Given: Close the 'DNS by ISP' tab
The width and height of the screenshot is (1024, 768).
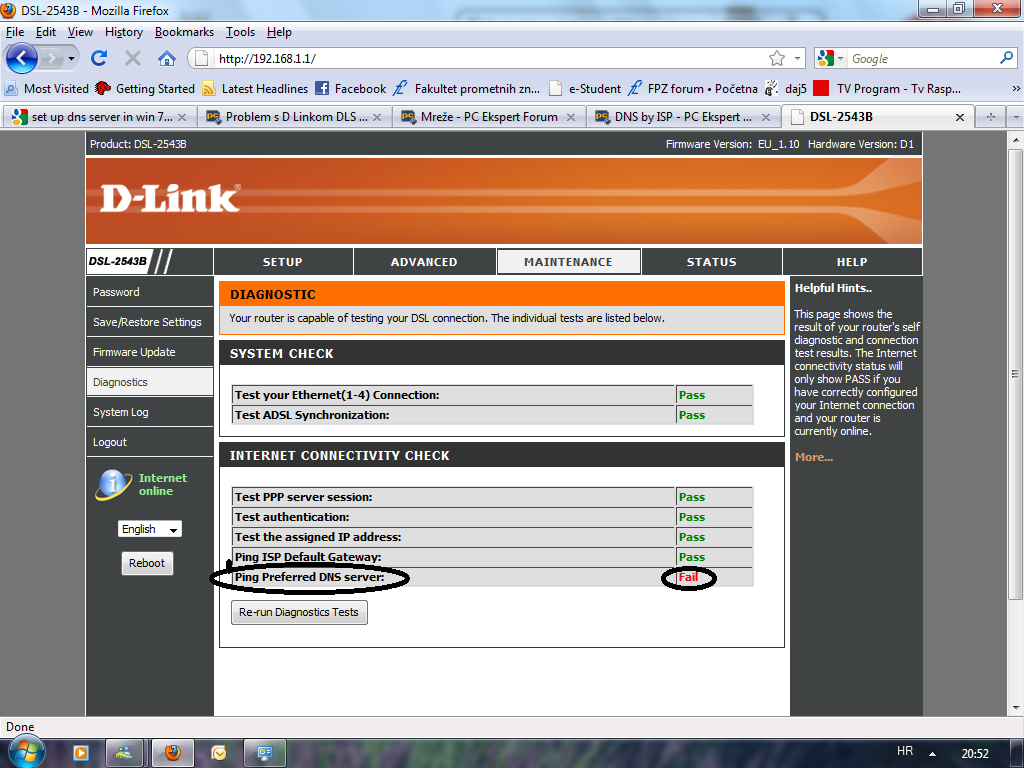Looking at the screenshot, I should 766,117.
